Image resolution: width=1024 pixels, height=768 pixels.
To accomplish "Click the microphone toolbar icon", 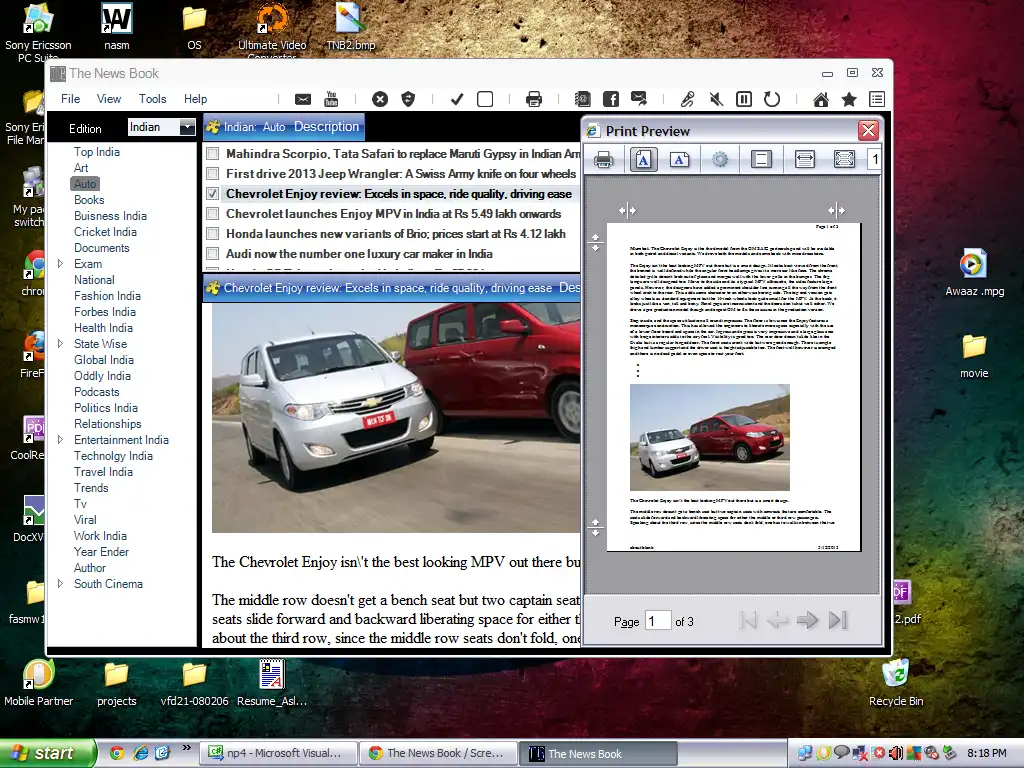I will tap(688, 99).
